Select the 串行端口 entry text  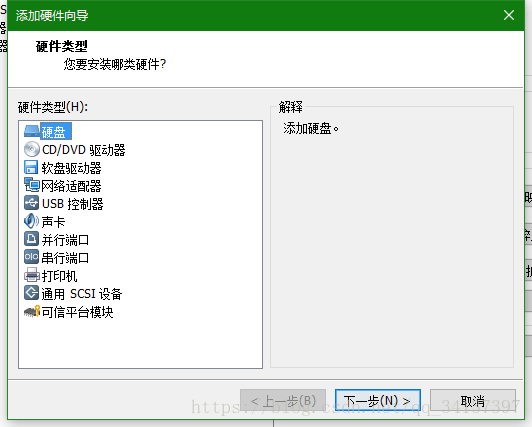pyautogui.click(x=65, y=258)
